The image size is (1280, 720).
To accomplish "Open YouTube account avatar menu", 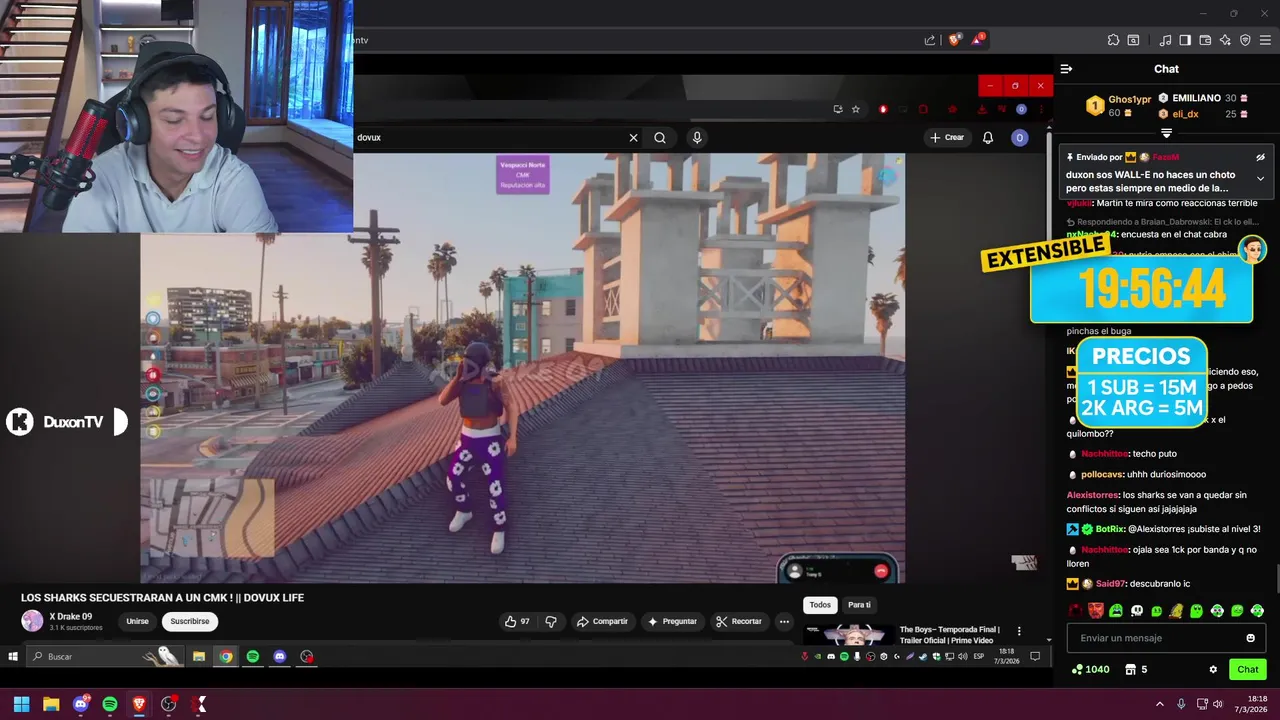I will point(1019,138).
